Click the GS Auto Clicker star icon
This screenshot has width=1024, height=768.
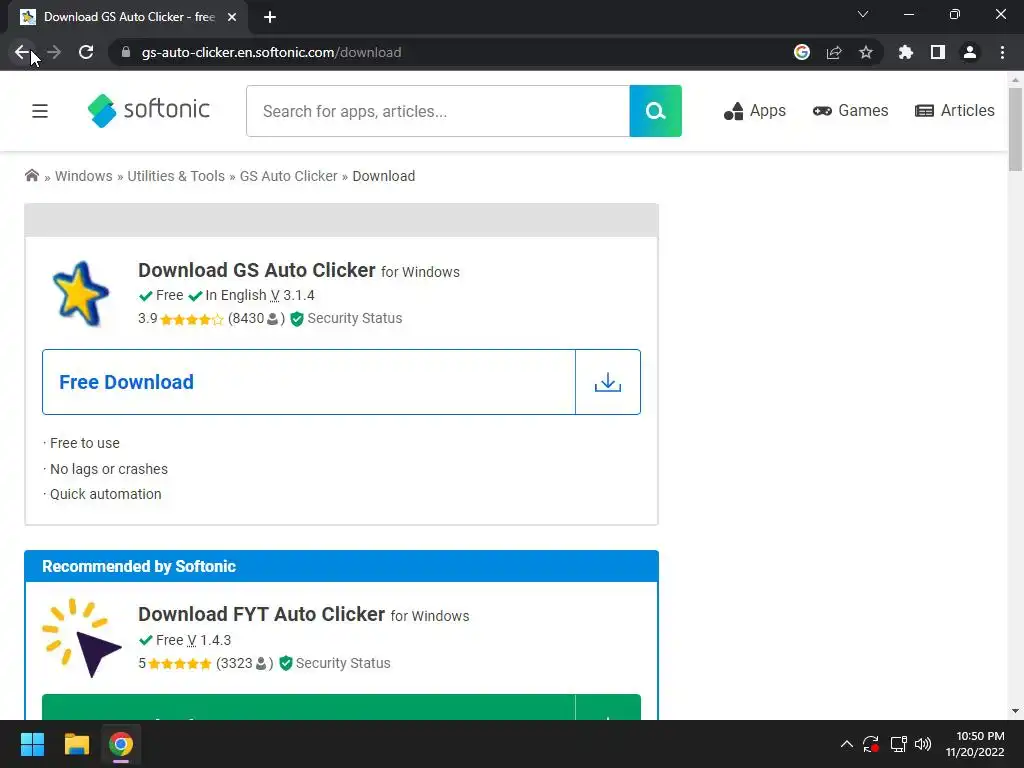click(81, 294)
